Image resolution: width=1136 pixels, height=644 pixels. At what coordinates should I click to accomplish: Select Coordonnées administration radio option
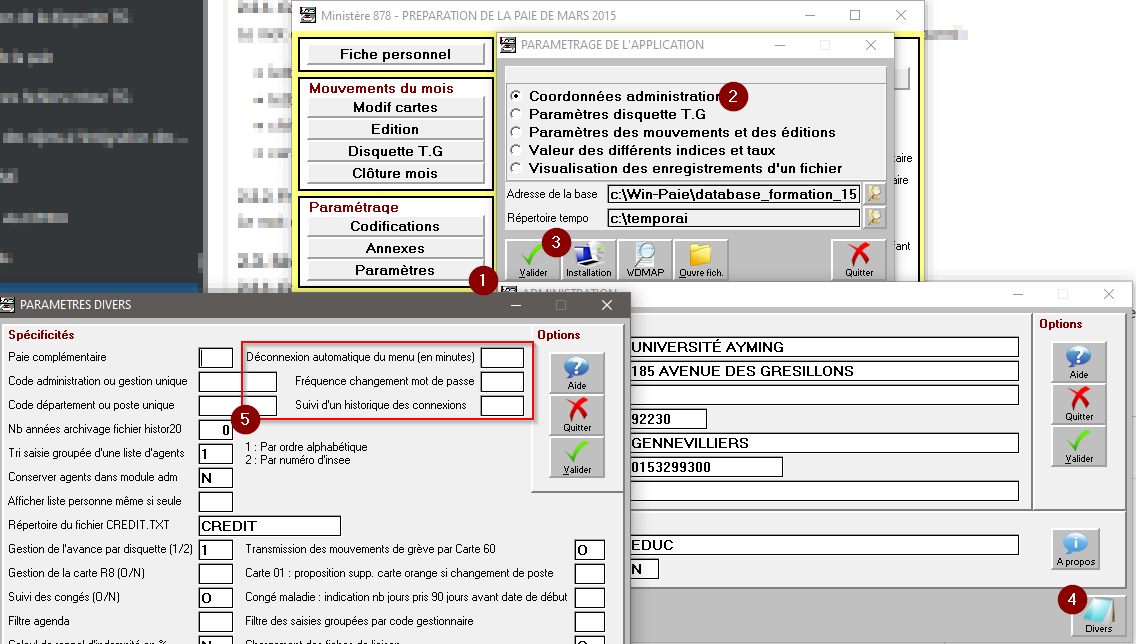coord(516,96)
